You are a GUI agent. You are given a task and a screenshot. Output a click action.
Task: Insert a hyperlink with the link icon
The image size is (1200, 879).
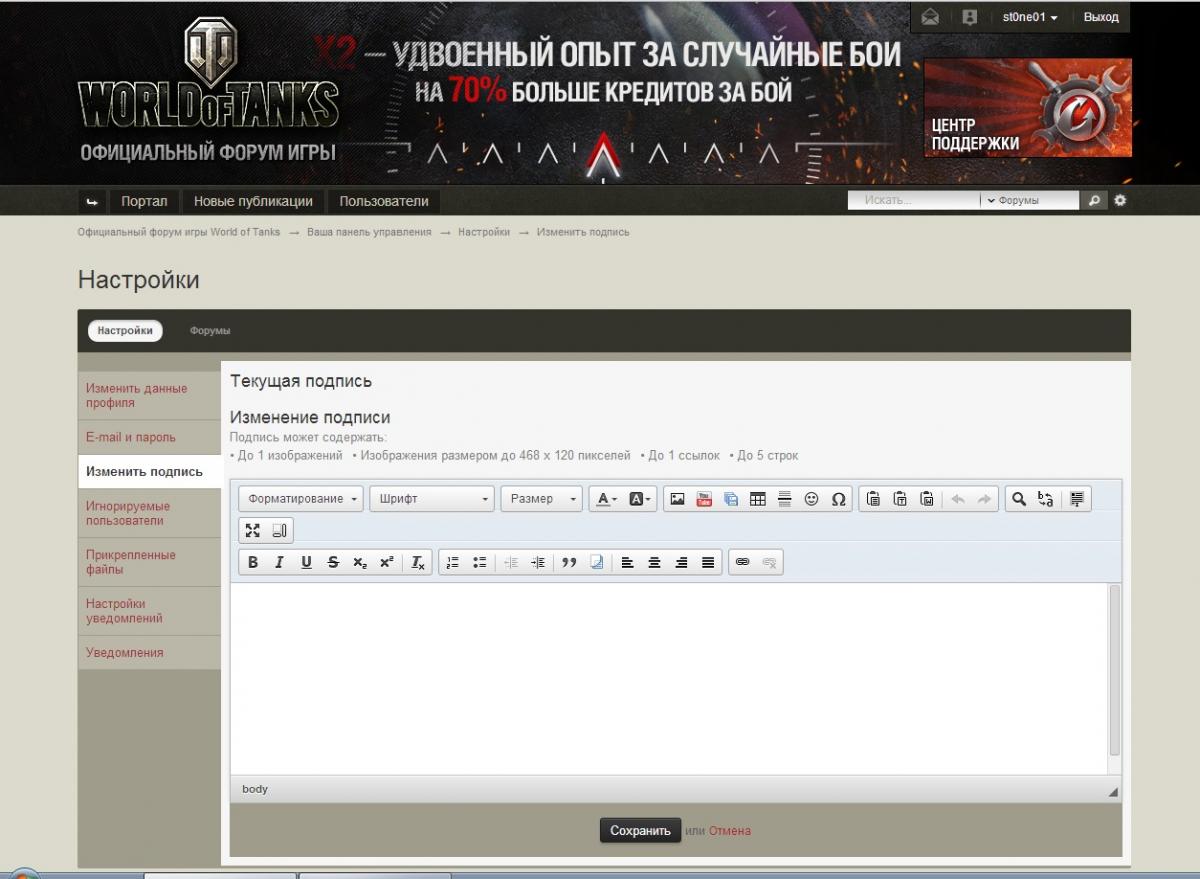[742, 562]
